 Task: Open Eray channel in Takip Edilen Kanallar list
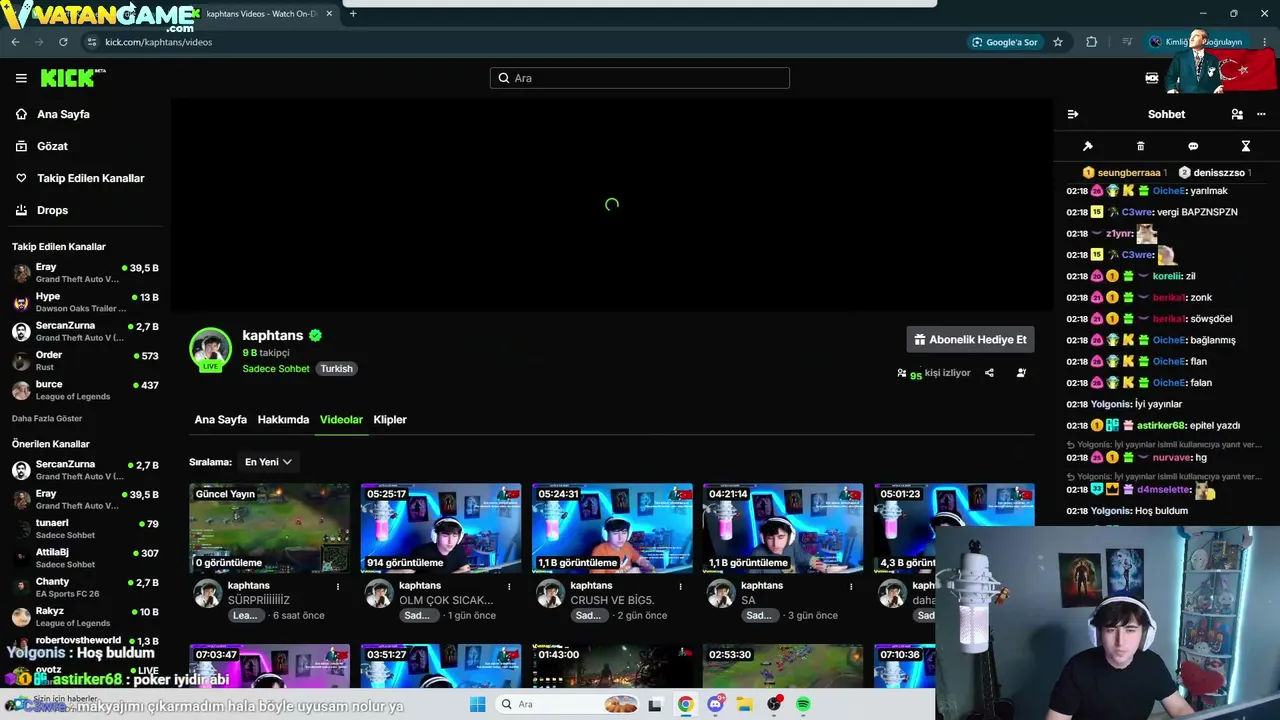85,273
